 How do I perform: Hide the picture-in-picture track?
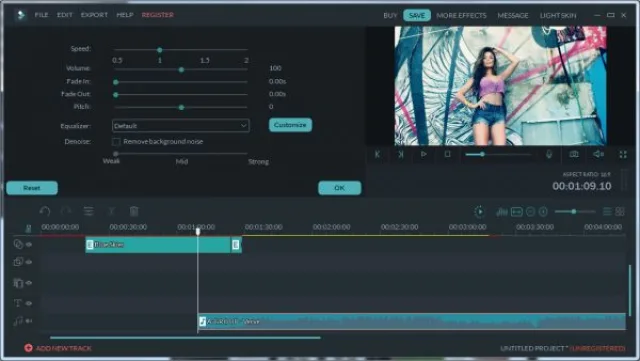point(29,262)
